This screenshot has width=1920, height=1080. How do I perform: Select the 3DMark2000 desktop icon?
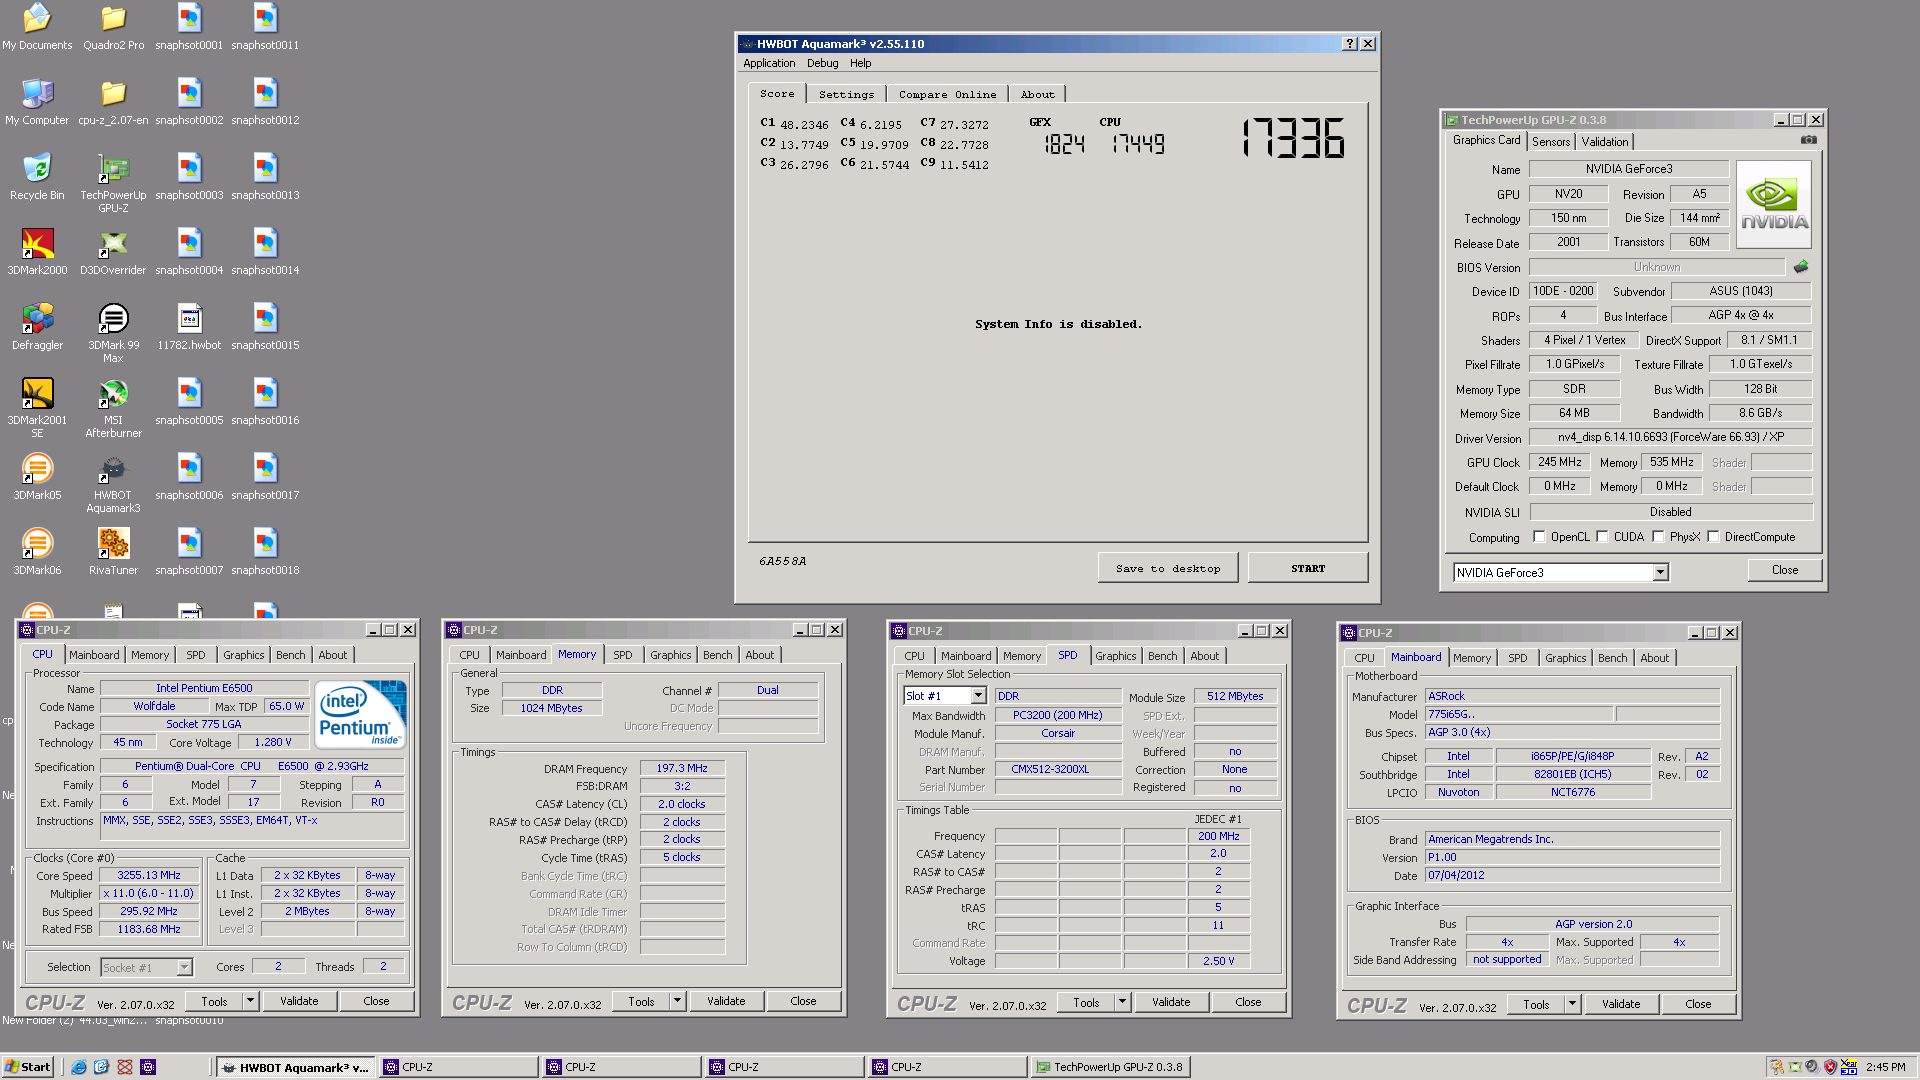point(37,252)
